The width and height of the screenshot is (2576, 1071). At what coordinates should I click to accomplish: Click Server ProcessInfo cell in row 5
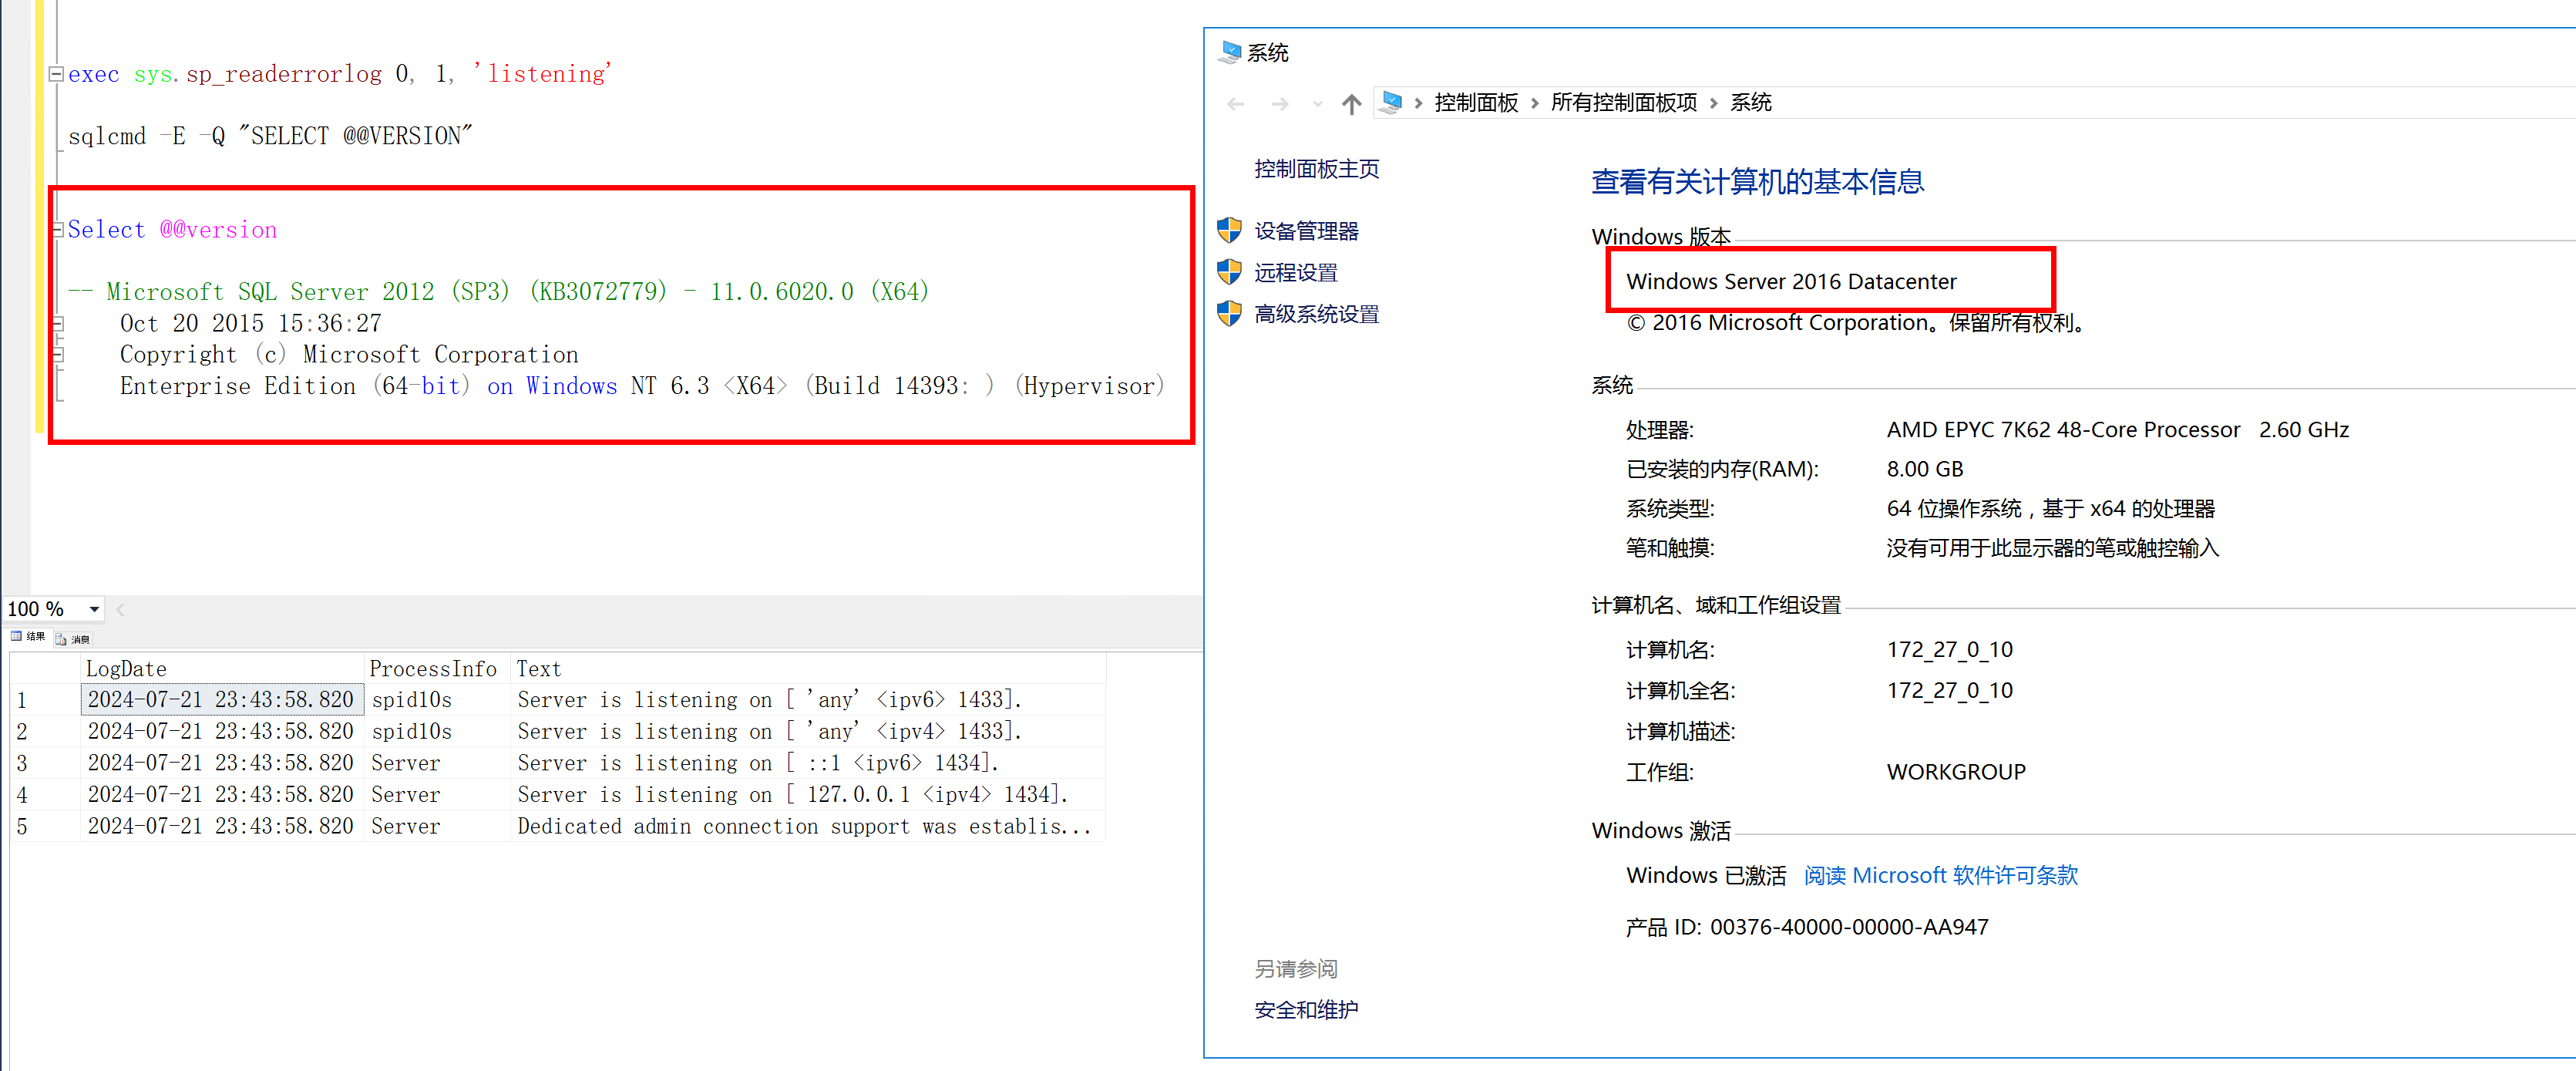[x=437, y=826]
